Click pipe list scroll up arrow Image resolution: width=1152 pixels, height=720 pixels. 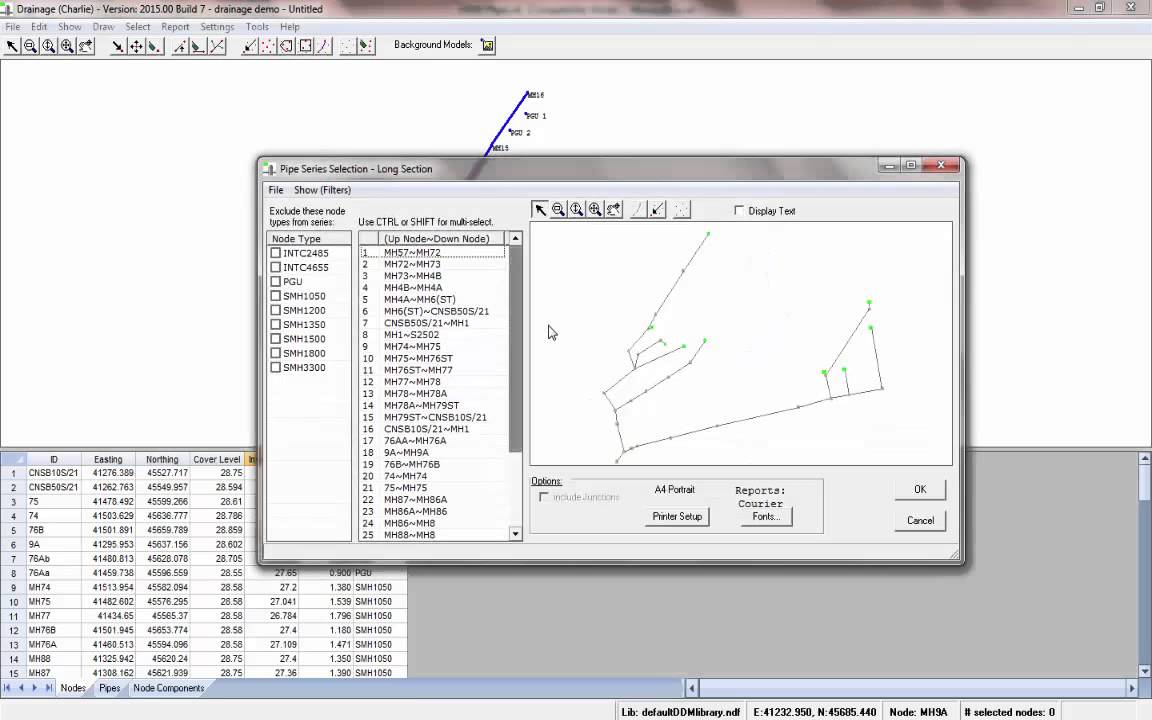click(515, 238)
